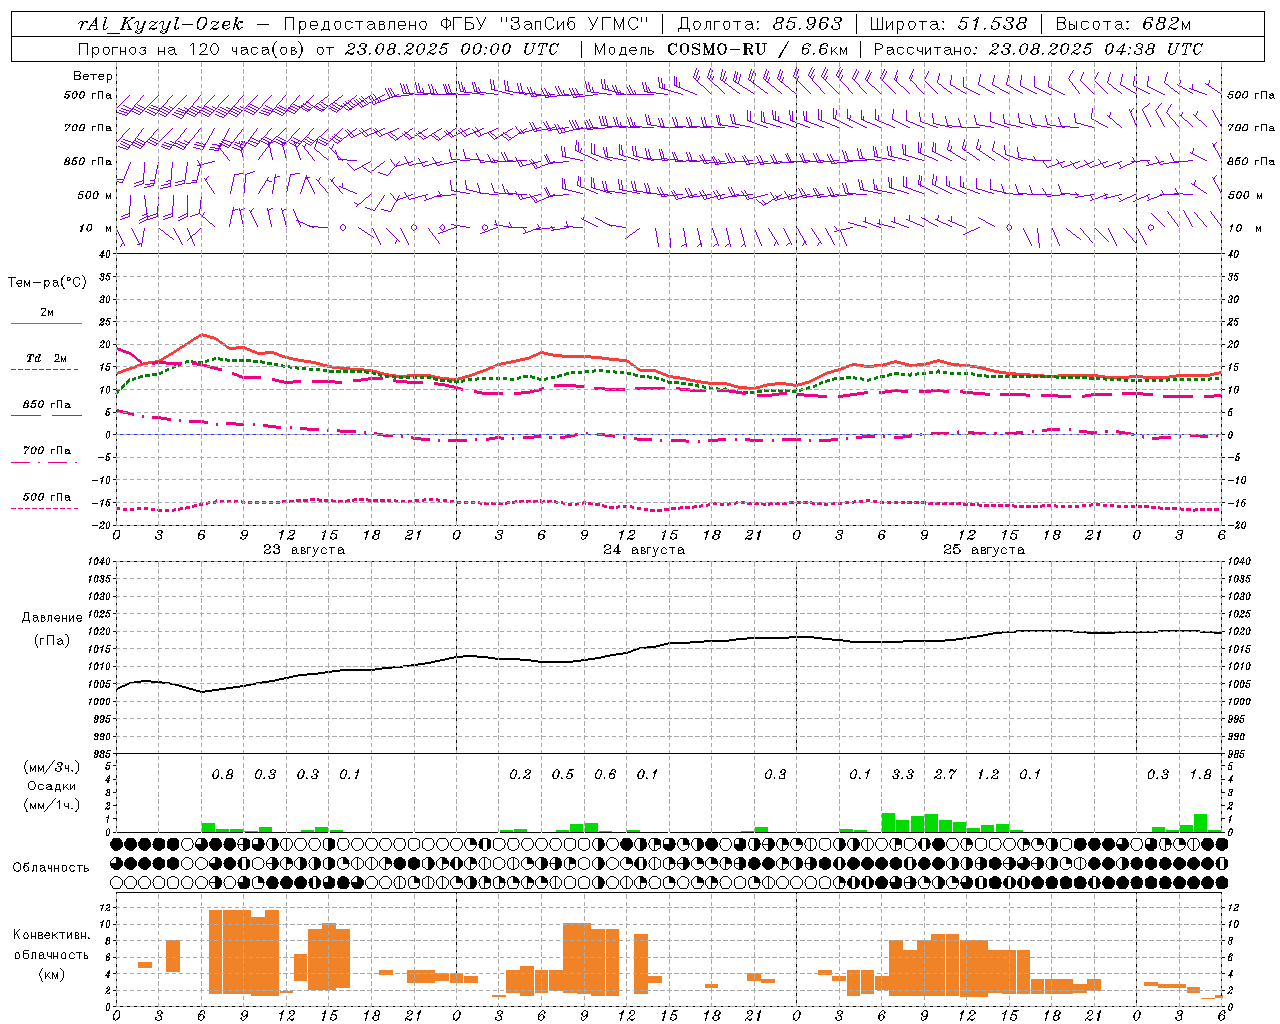Select the 'Высота: 682м' elevation text

point(1123,24)
